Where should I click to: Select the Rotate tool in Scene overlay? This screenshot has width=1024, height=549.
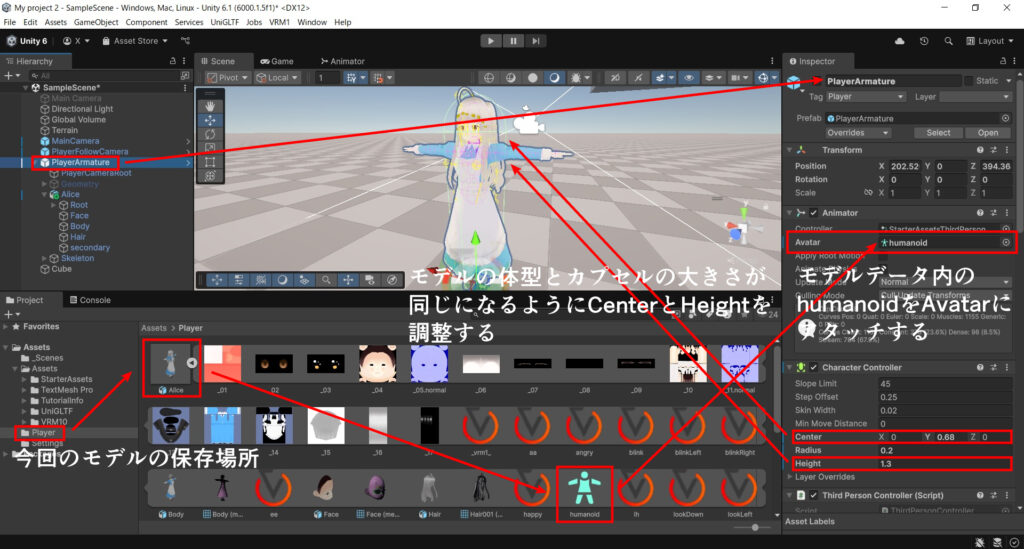tap(210, 134)
